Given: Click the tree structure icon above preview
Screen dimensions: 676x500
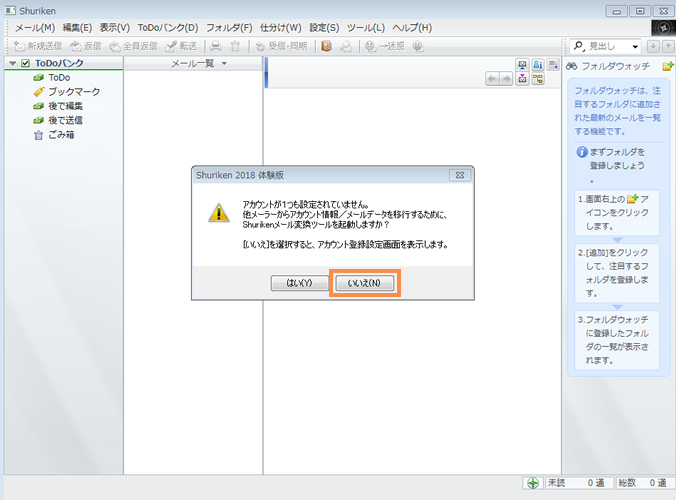Looking at the screenshot, I should pos(537,79).
